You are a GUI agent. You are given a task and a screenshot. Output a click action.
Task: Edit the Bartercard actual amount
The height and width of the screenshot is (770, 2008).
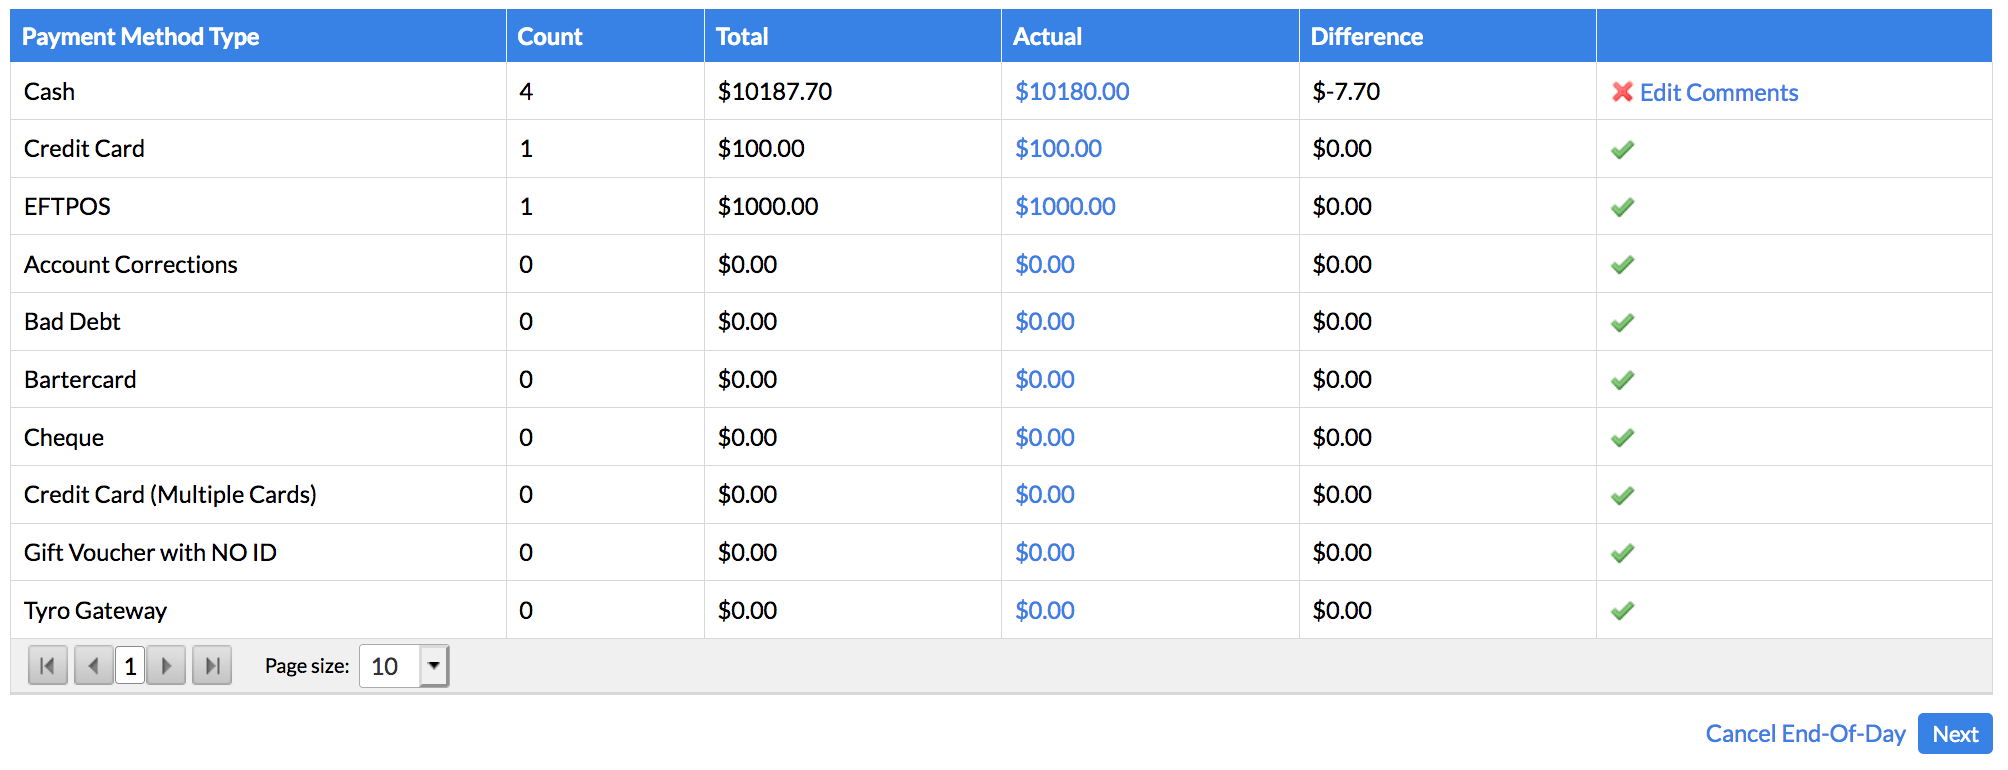click(x=1045, y=380)
